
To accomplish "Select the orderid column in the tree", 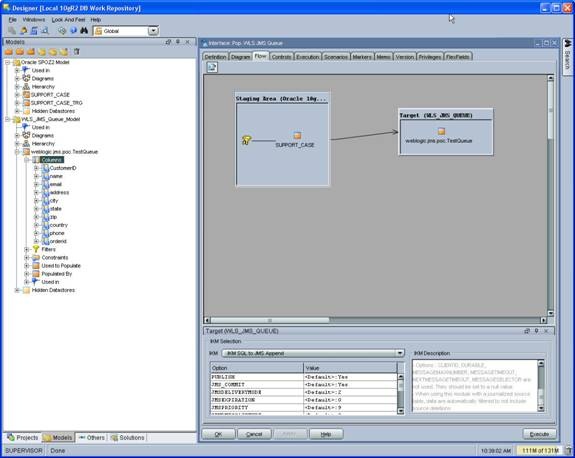I will tap(58, 241).
